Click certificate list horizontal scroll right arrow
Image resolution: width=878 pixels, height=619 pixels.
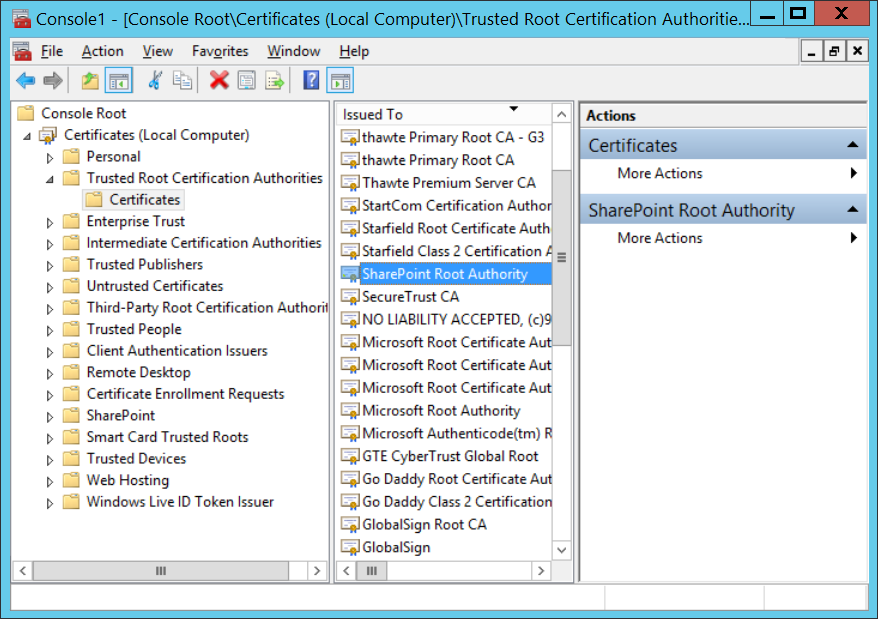click(x=541, y=571)
